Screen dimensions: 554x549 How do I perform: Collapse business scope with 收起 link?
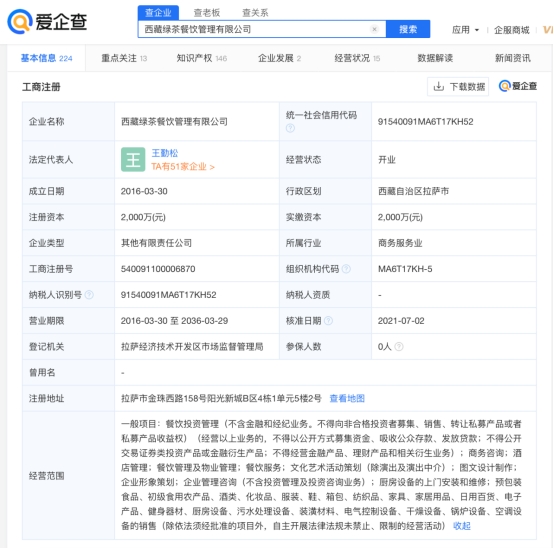point(462,526)
